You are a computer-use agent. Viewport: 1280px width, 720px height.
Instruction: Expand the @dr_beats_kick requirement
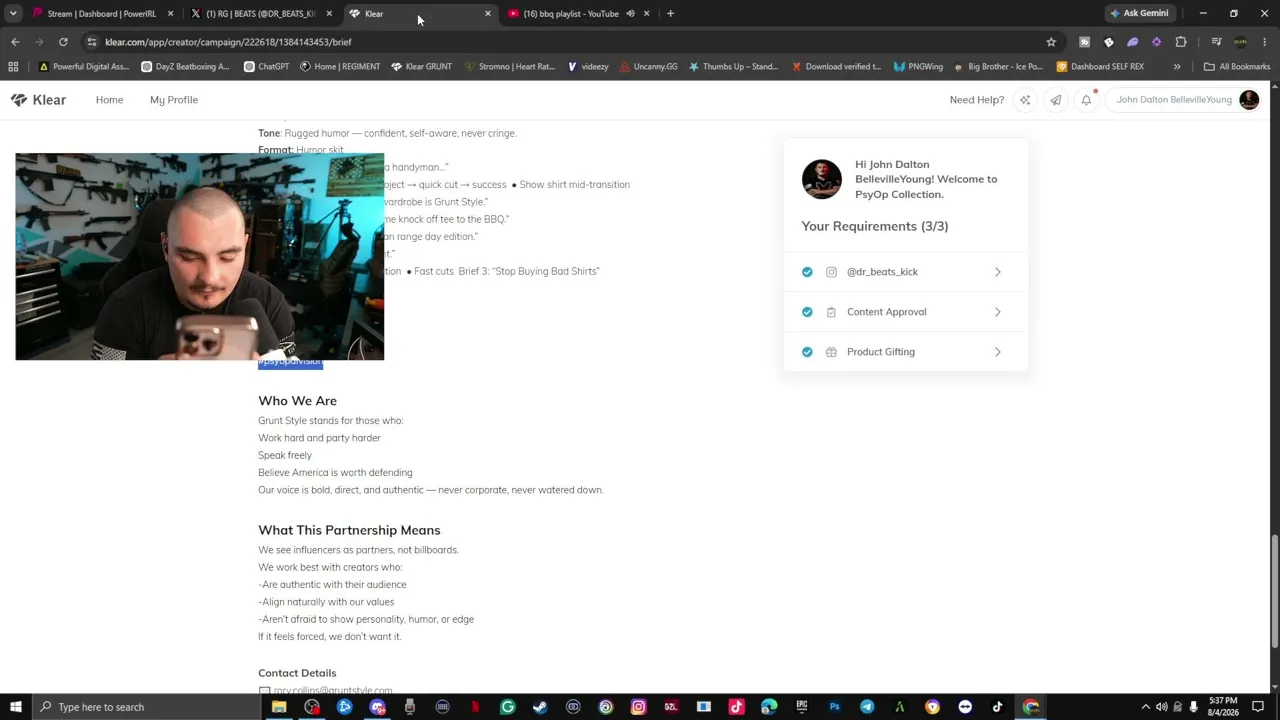point(997,272)
